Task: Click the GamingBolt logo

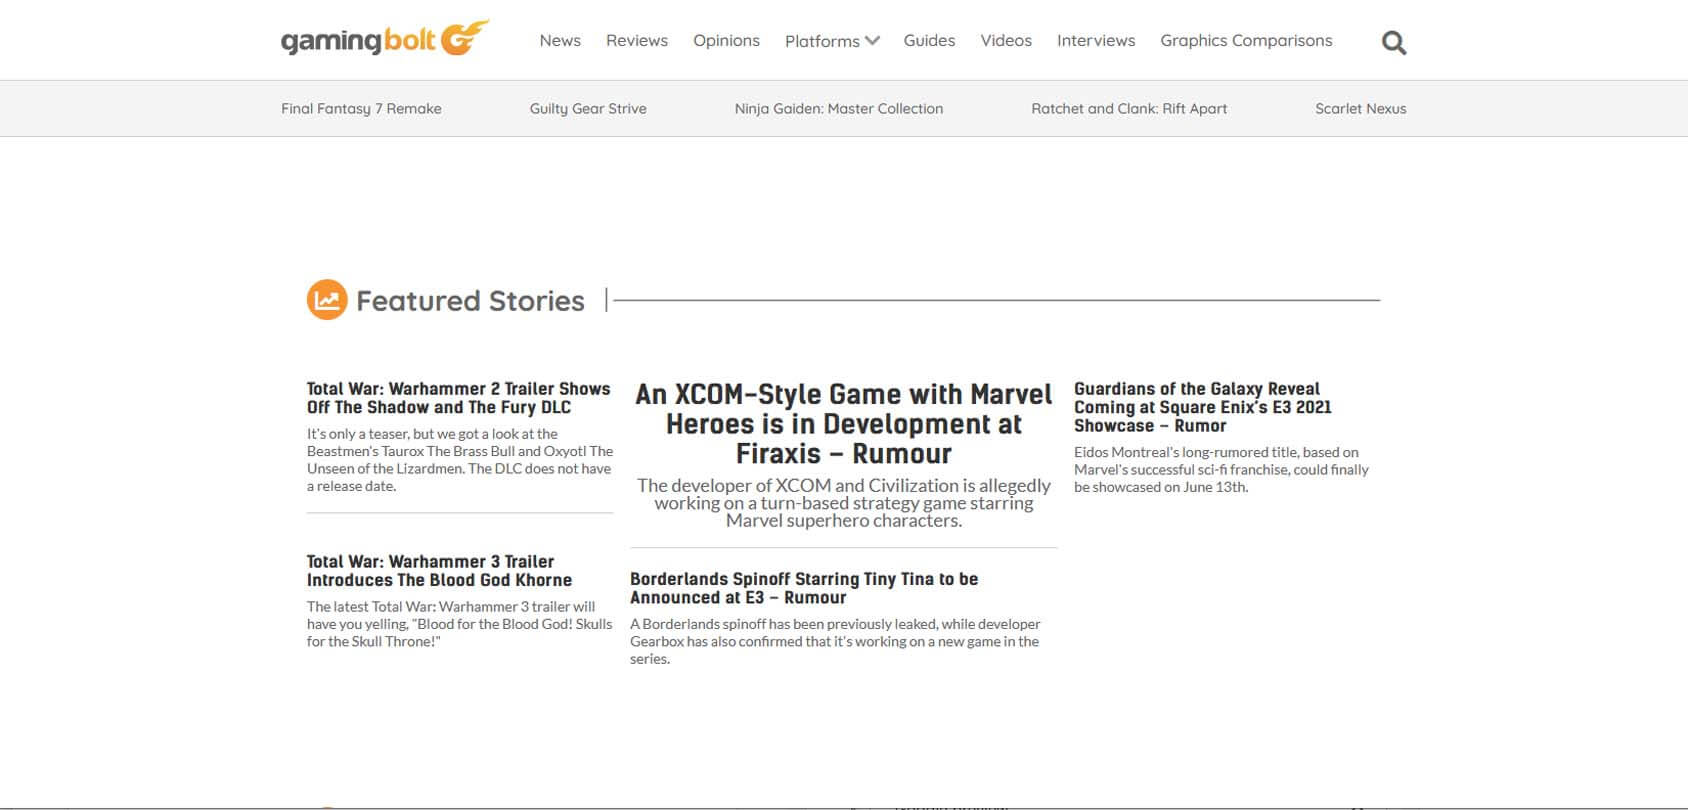Action: 385,39
